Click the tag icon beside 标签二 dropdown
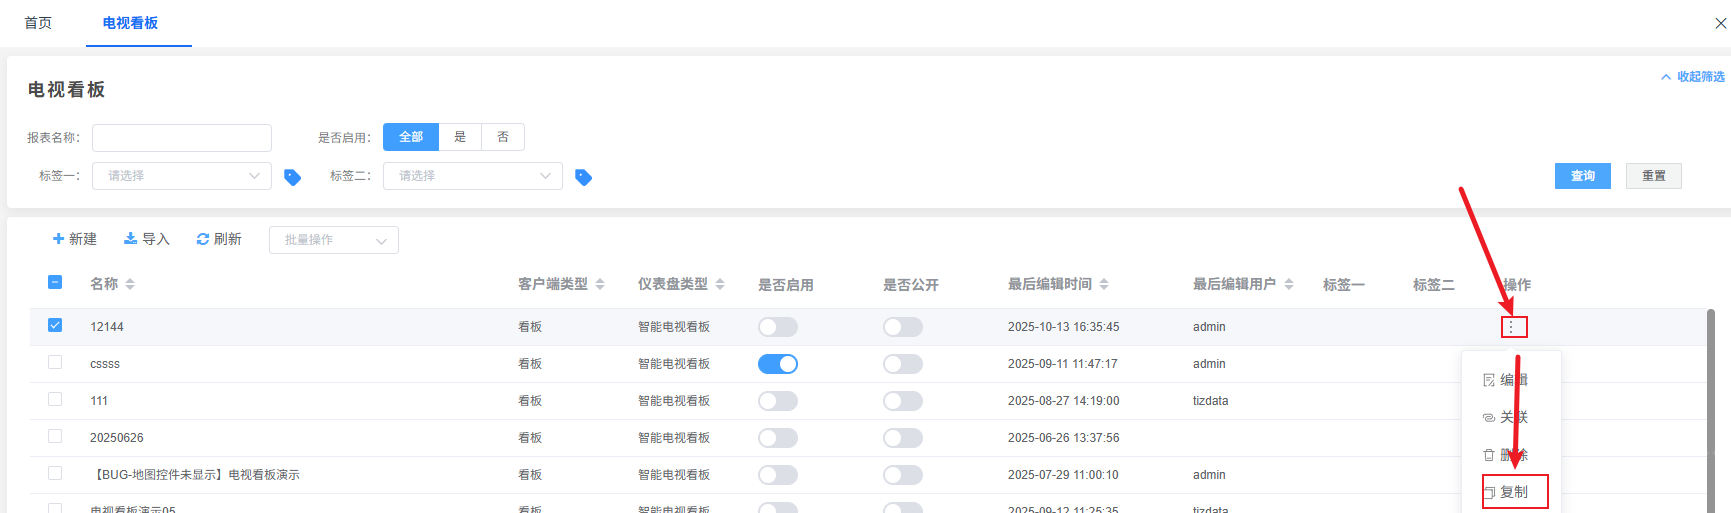The height and width of the screenshot is (513, 1731). (584, 177)
